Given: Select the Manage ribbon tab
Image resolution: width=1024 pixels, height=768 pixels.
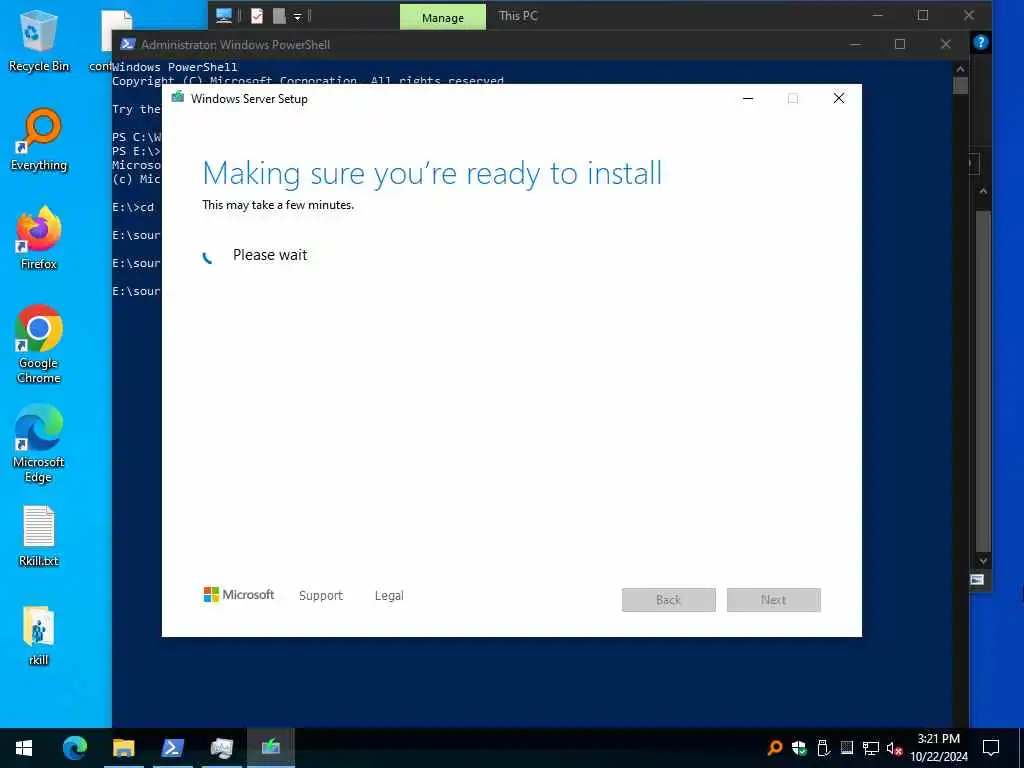Looking at the screenshot, I should [x=443, y=17].
